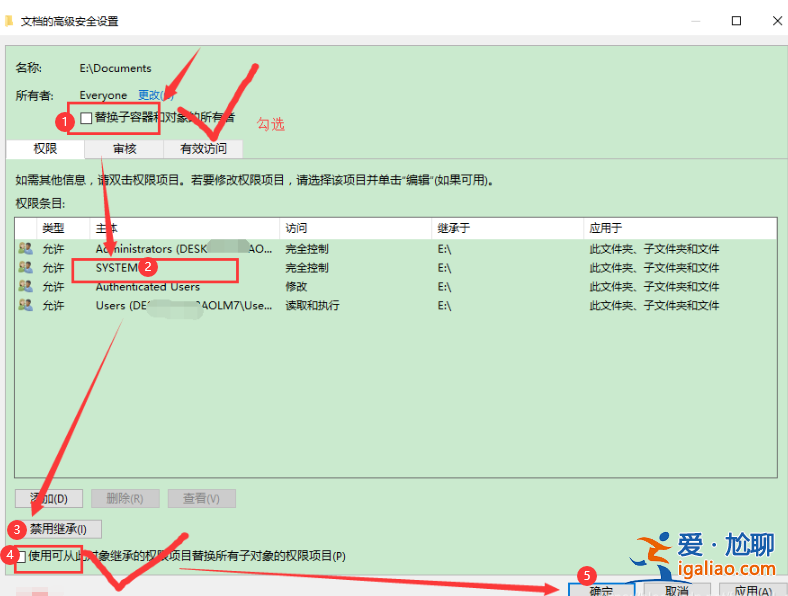
Task: Click the 继承于 column header
Action: click(508, 228)
